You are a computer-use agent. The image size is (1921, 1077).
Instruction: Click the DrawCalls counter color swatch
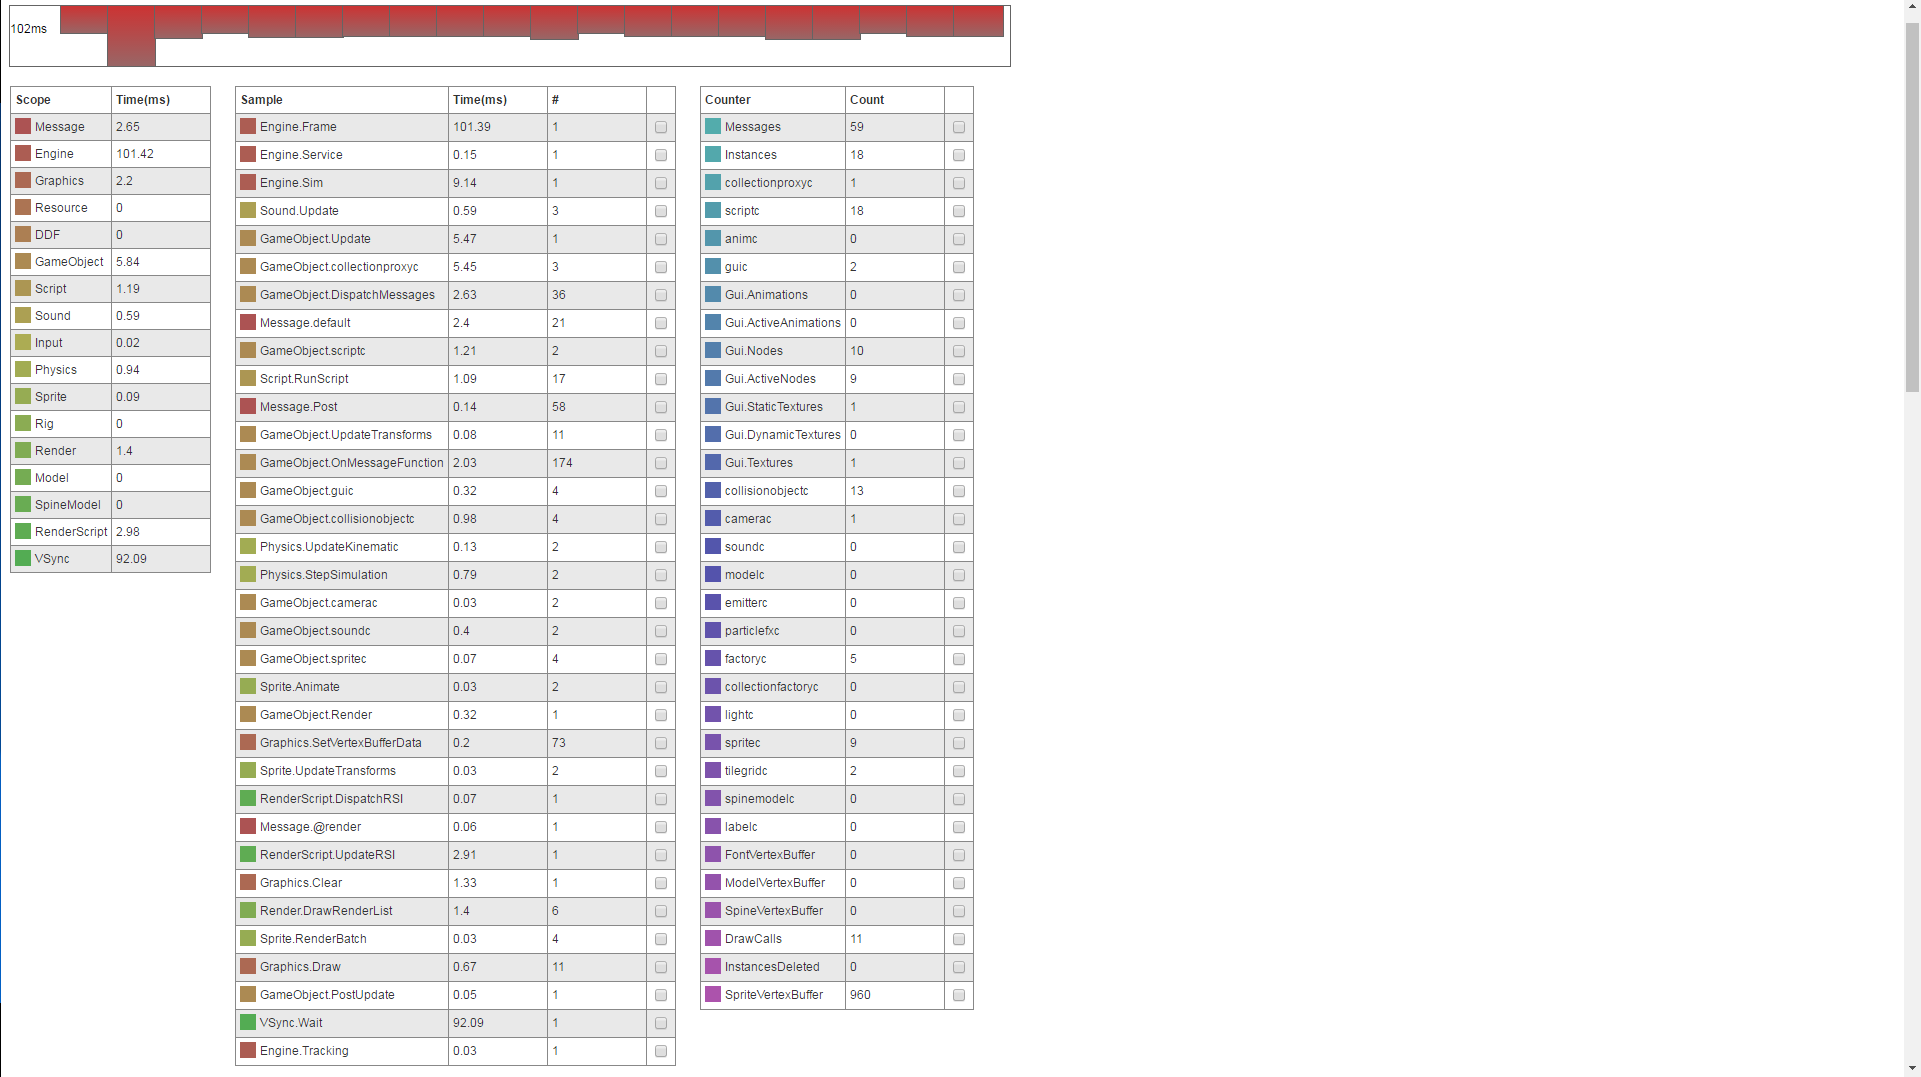point(713,939)
